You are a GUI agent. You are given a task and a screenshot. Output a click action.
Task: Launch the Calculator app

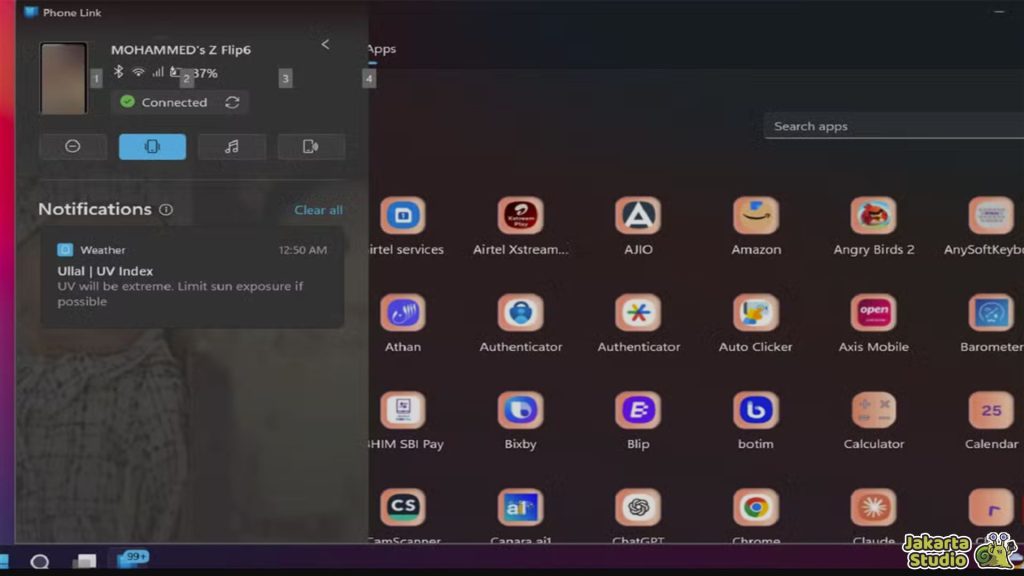pyautogui.click(x=873, y=410)
